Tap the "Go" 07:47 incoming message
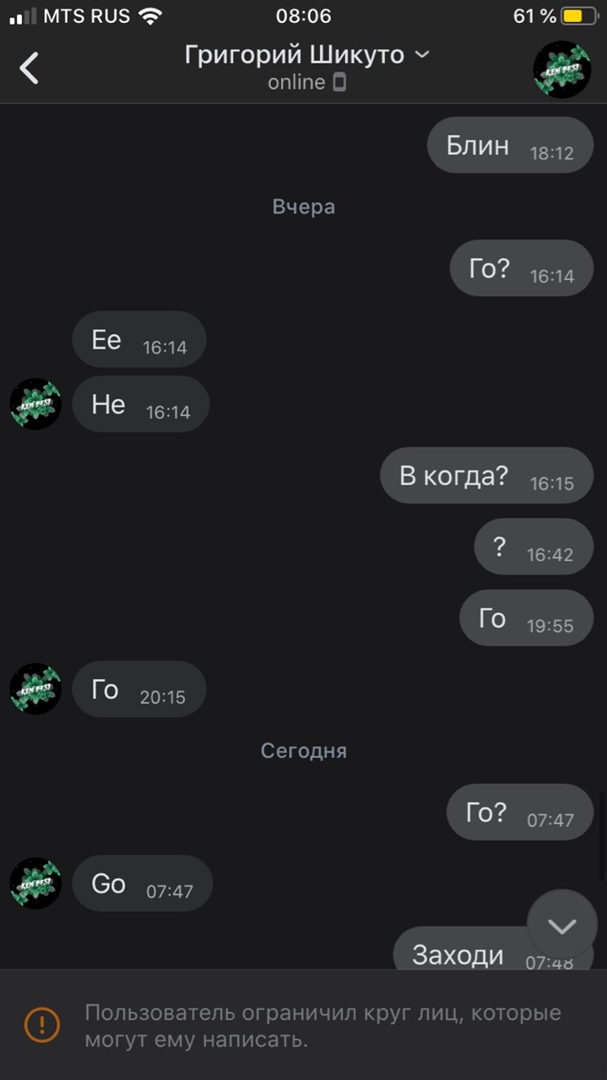Screen dimensions: 607x1080 (x=143, y=883)
